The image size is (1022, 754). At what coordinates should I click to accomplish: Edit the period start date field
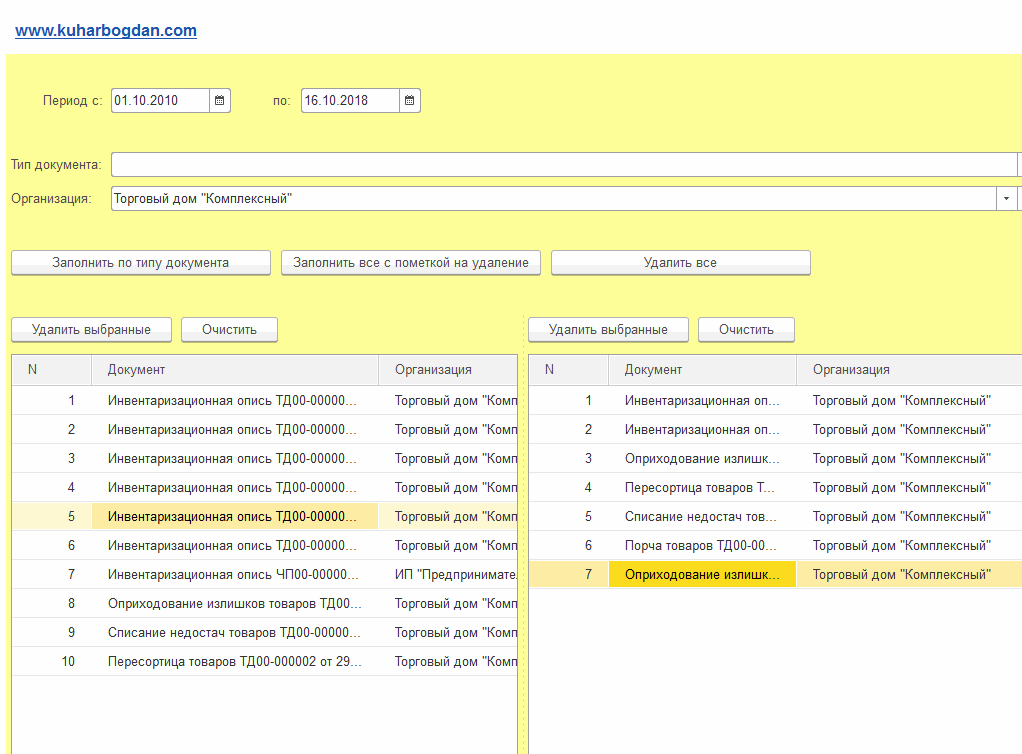coord(160,101)
